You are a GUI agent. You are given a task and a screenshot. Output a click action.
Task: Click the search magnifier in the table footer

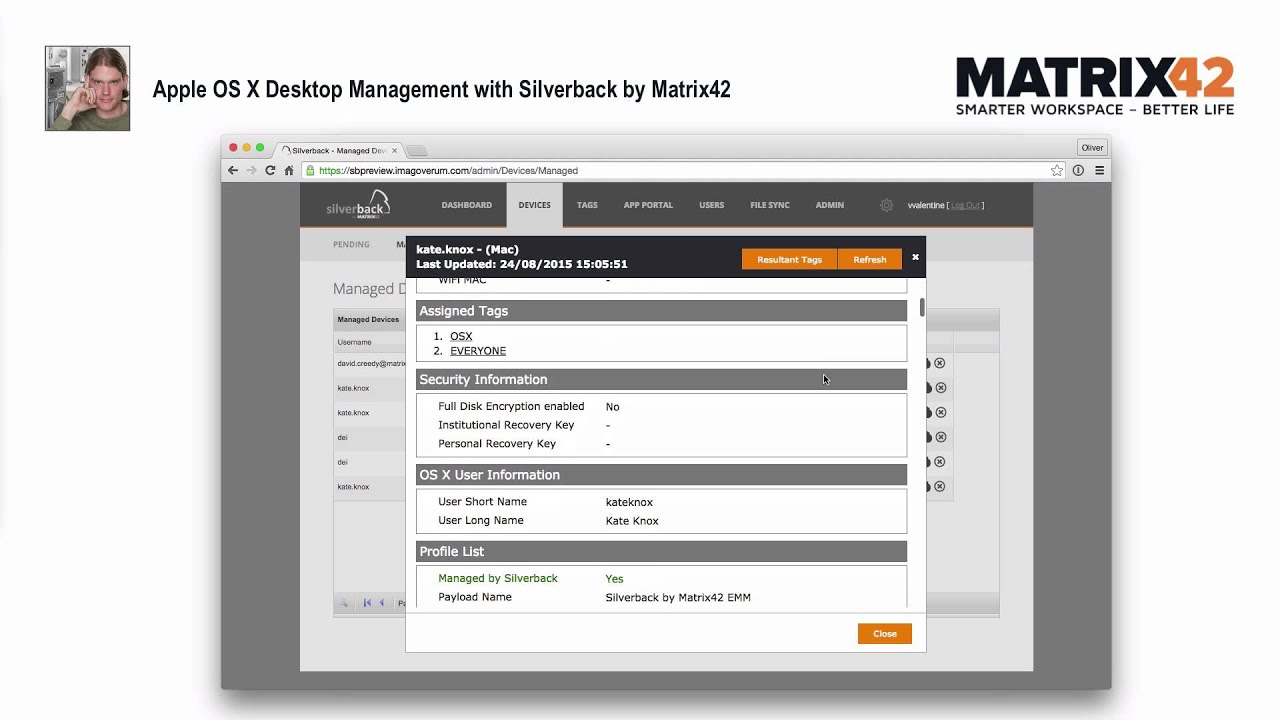coord(342,603)
